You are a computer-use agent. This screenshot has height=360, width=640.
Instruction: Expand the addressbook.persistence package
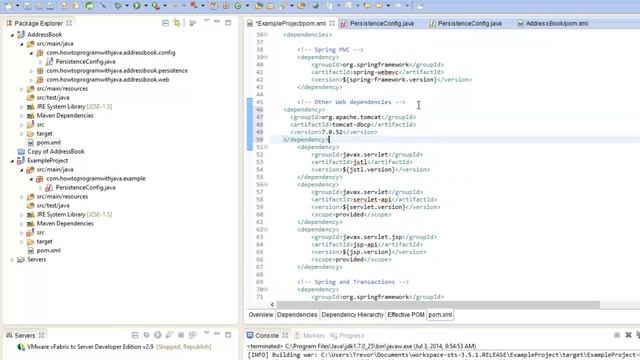pos(31,71)
